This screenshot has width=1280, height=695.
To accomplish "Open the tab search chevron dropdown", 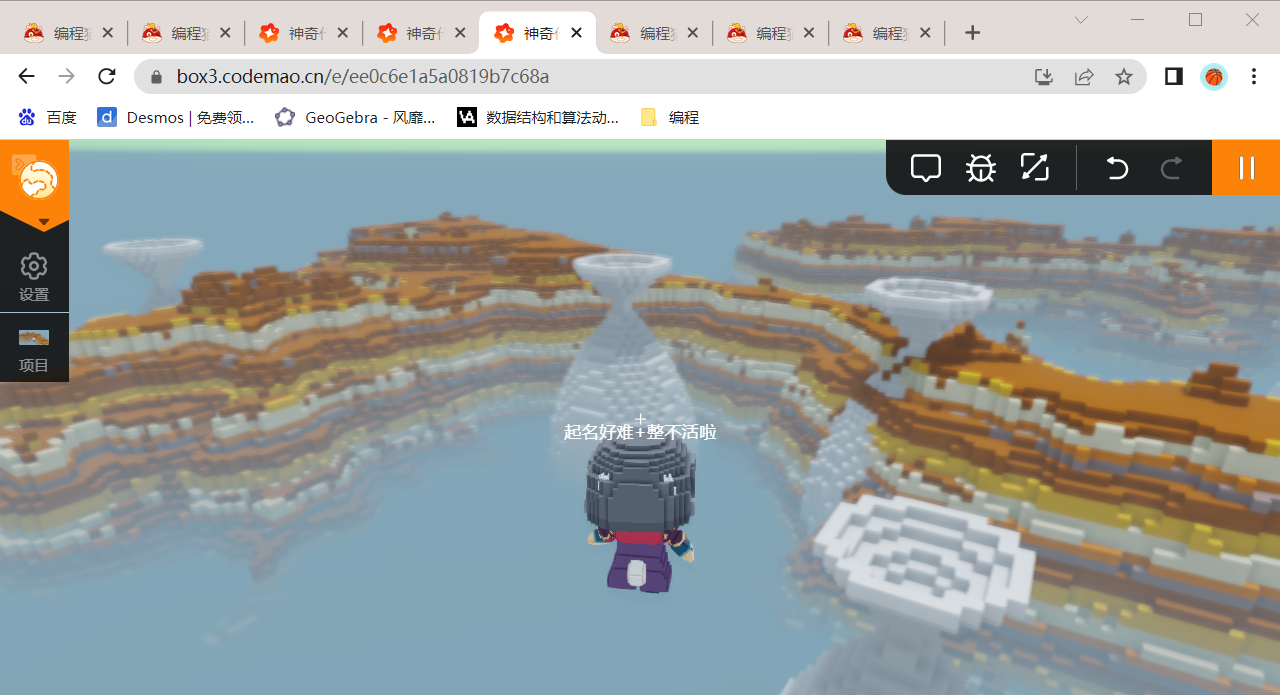I will (1081, 20).
